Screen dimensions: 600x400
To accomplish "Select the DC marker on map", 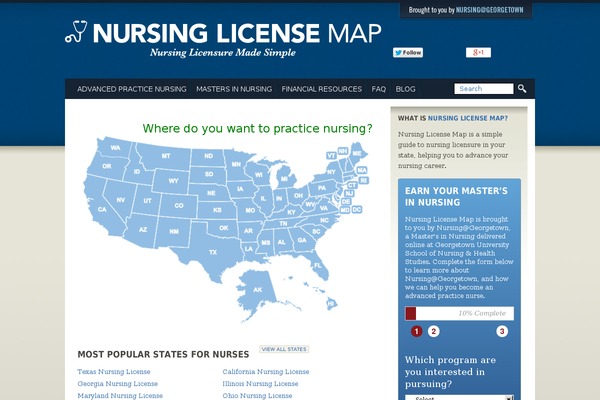I will [x=357, y=209].
